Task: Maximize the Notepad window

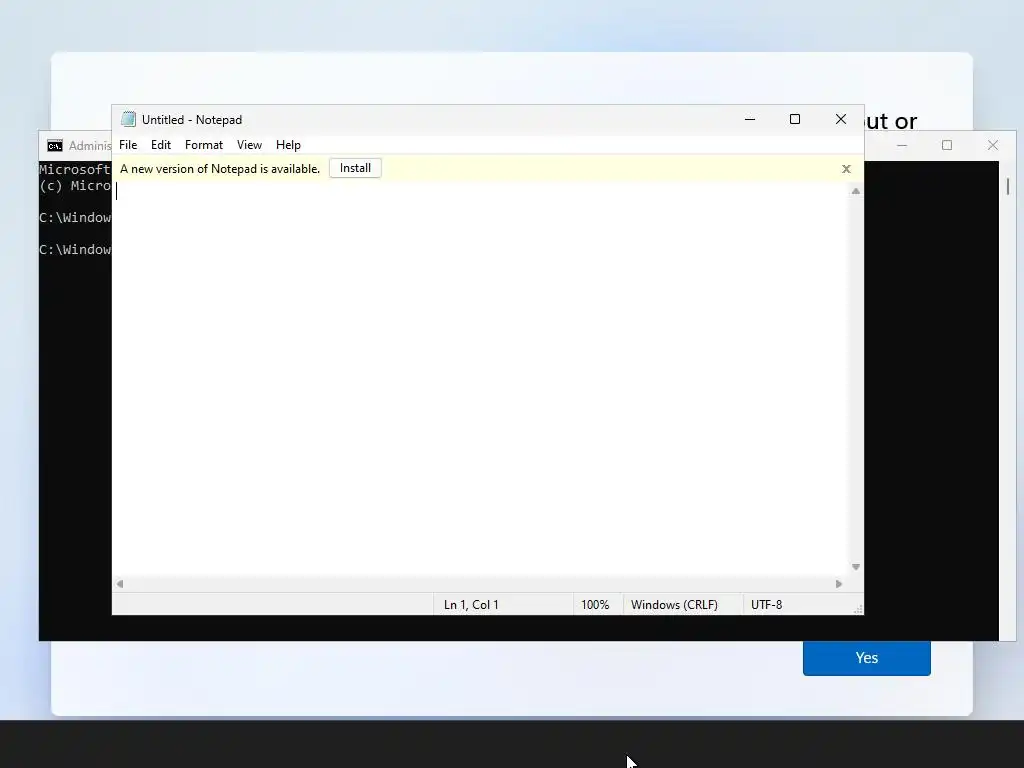Action: pos(795,120)
